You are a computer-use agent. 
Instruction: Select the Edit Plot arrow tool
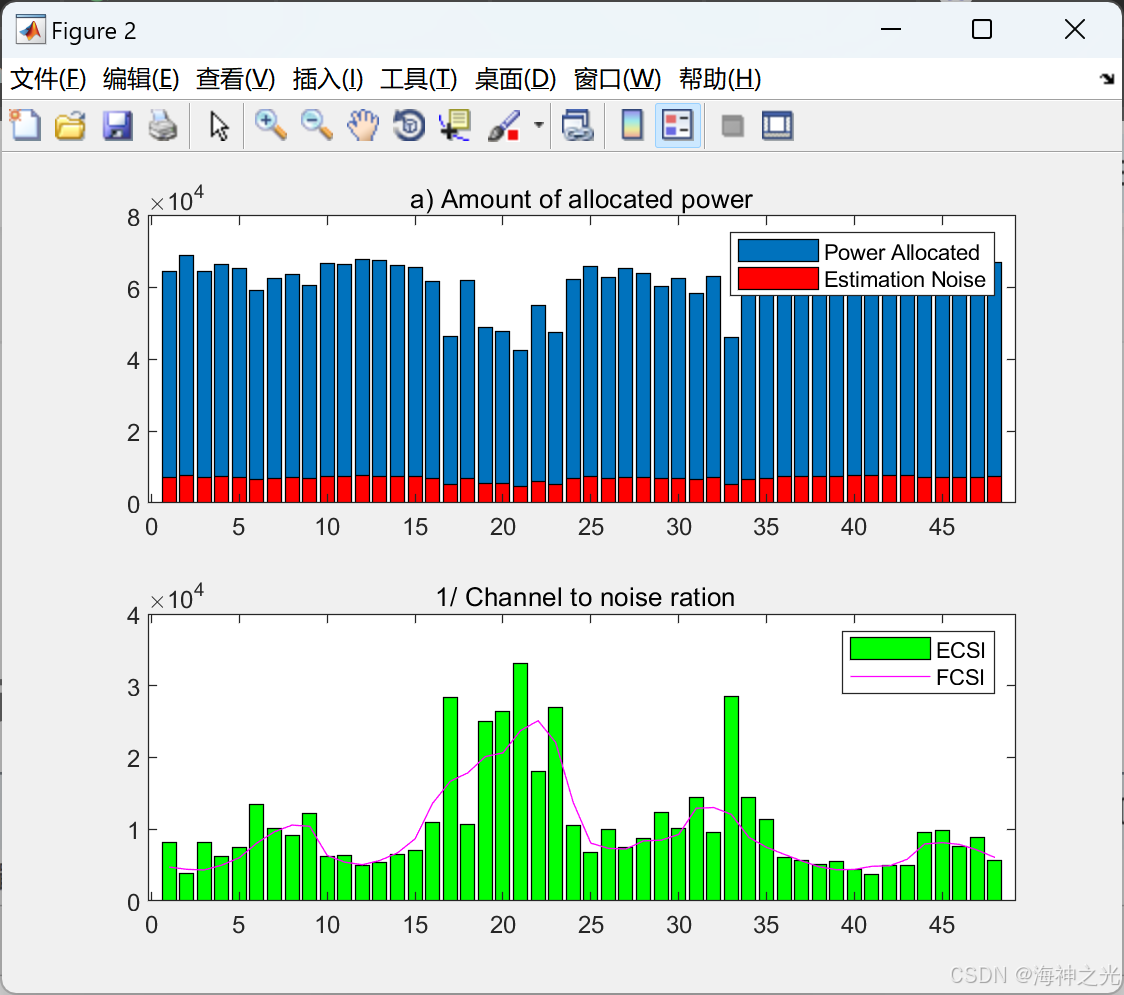tap(219, 125)
